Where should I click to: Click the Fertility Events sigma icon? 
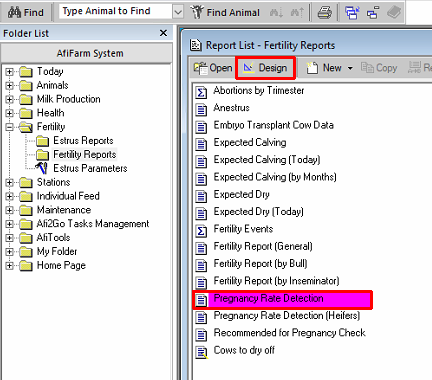(x=201, y=230)
